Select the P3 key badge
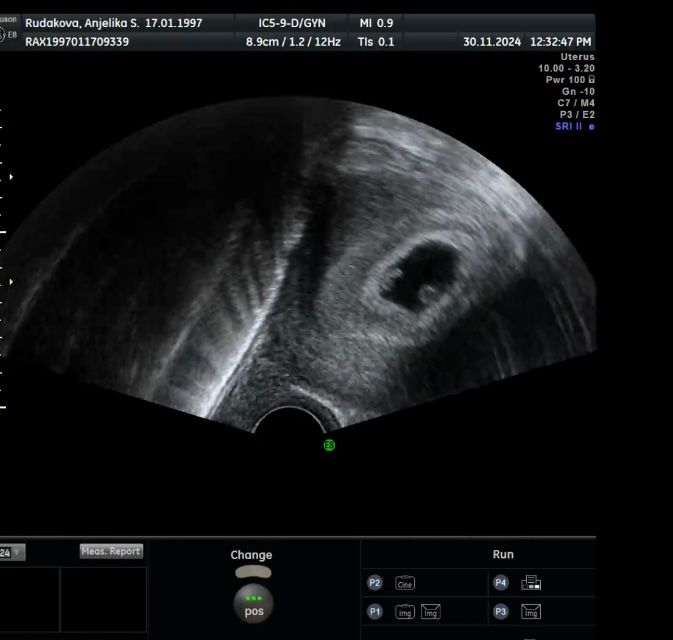 tap(500, 612)
